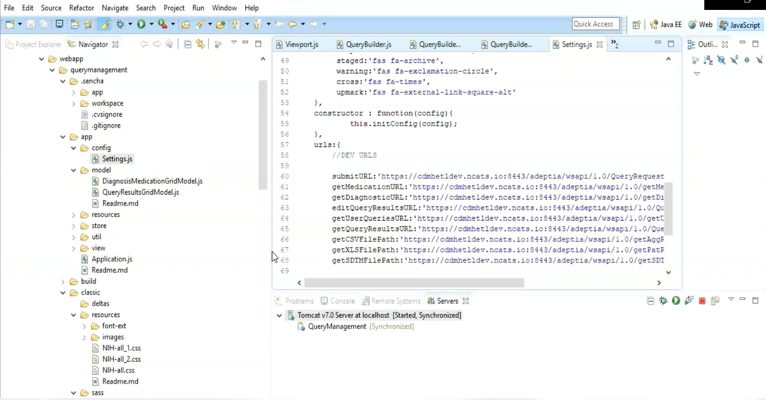This screenshot has width=766, height=400.
Task: Switch to the QueryBuilder.js editor tab
Action: point(364,44)
